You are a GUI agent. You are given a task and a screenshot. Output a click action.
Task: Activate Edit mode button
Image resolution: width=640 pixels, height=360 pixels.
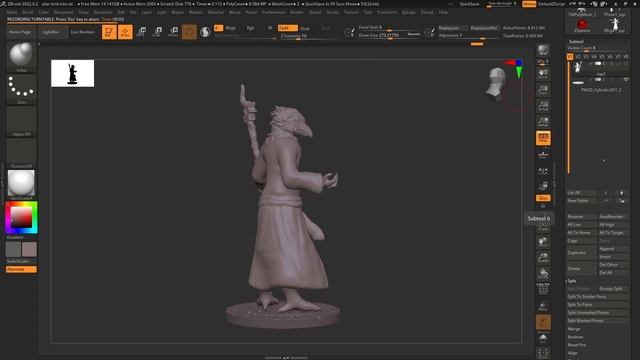pos(109,32)
